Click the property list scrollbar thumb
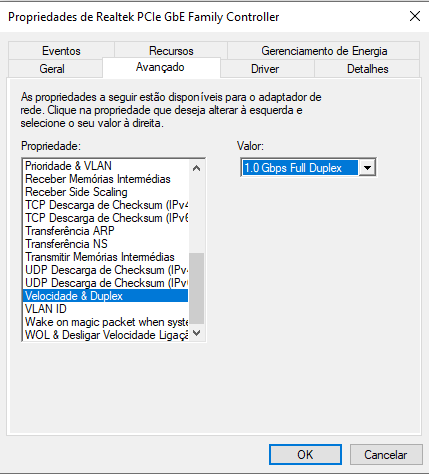Screen dimensions: 429x474 tap(197, 288)
